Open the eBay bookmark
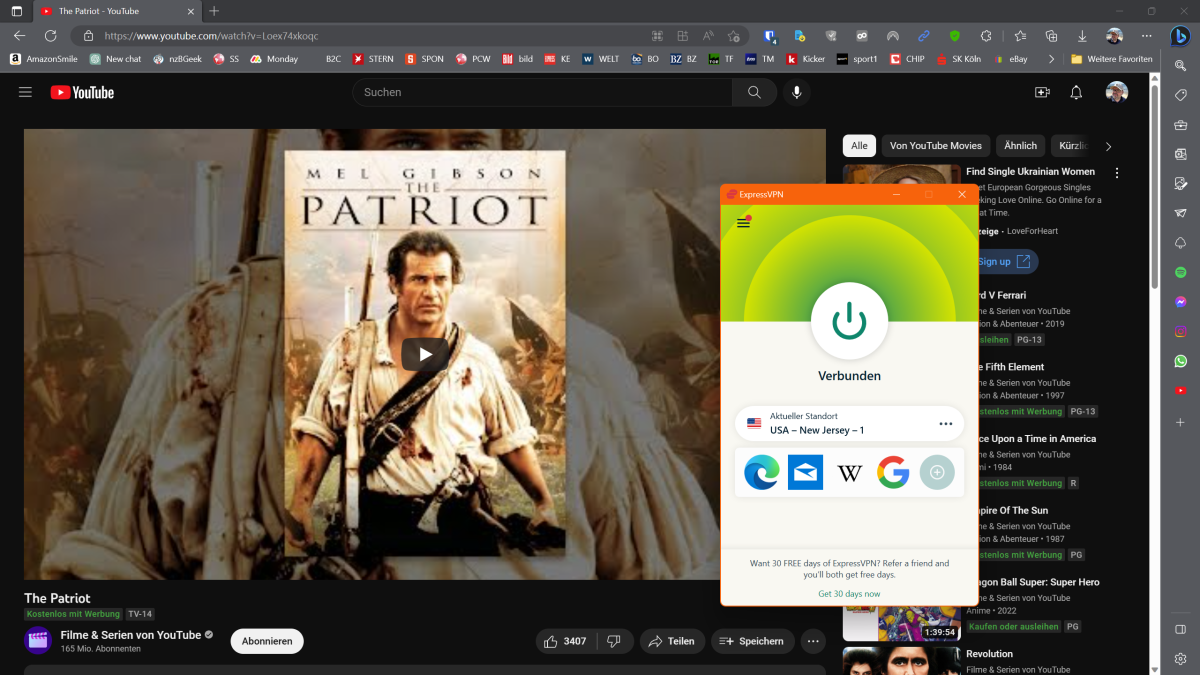 [x=1010, y=59]
